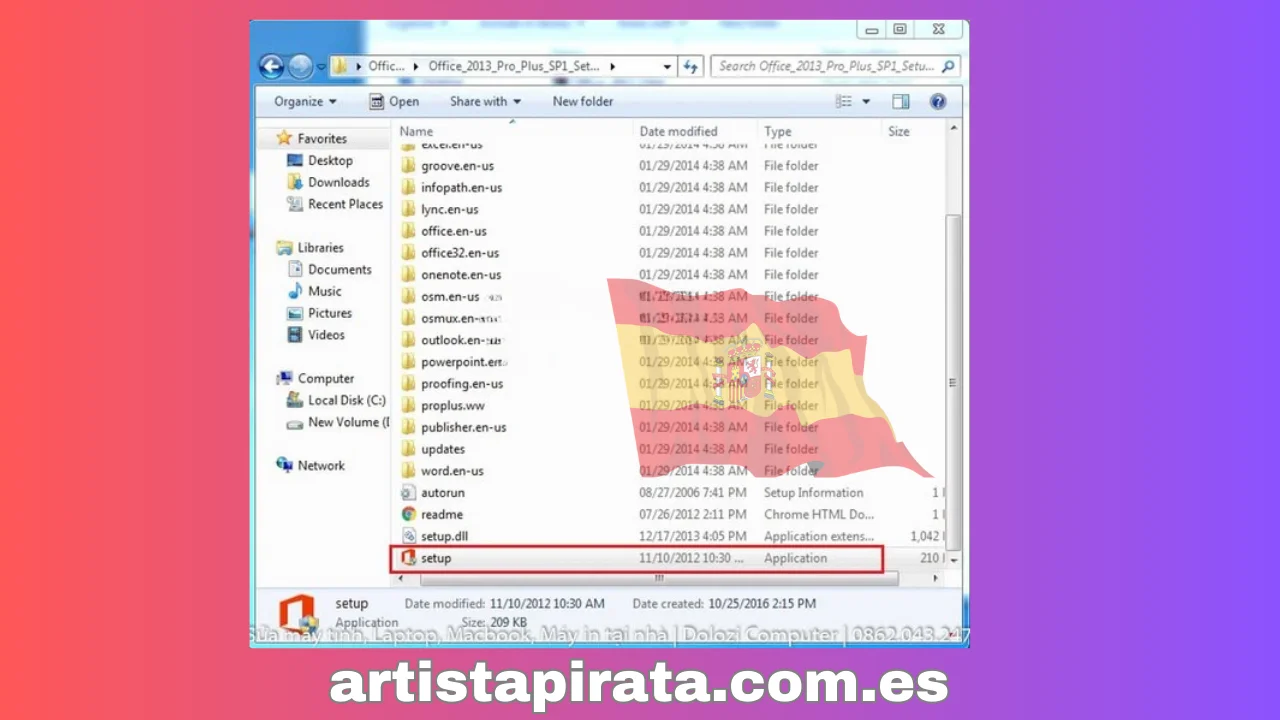Select the autorun setup information file icon
Image resolution: width=1280 pixels, height=720 pixels.
408,493
